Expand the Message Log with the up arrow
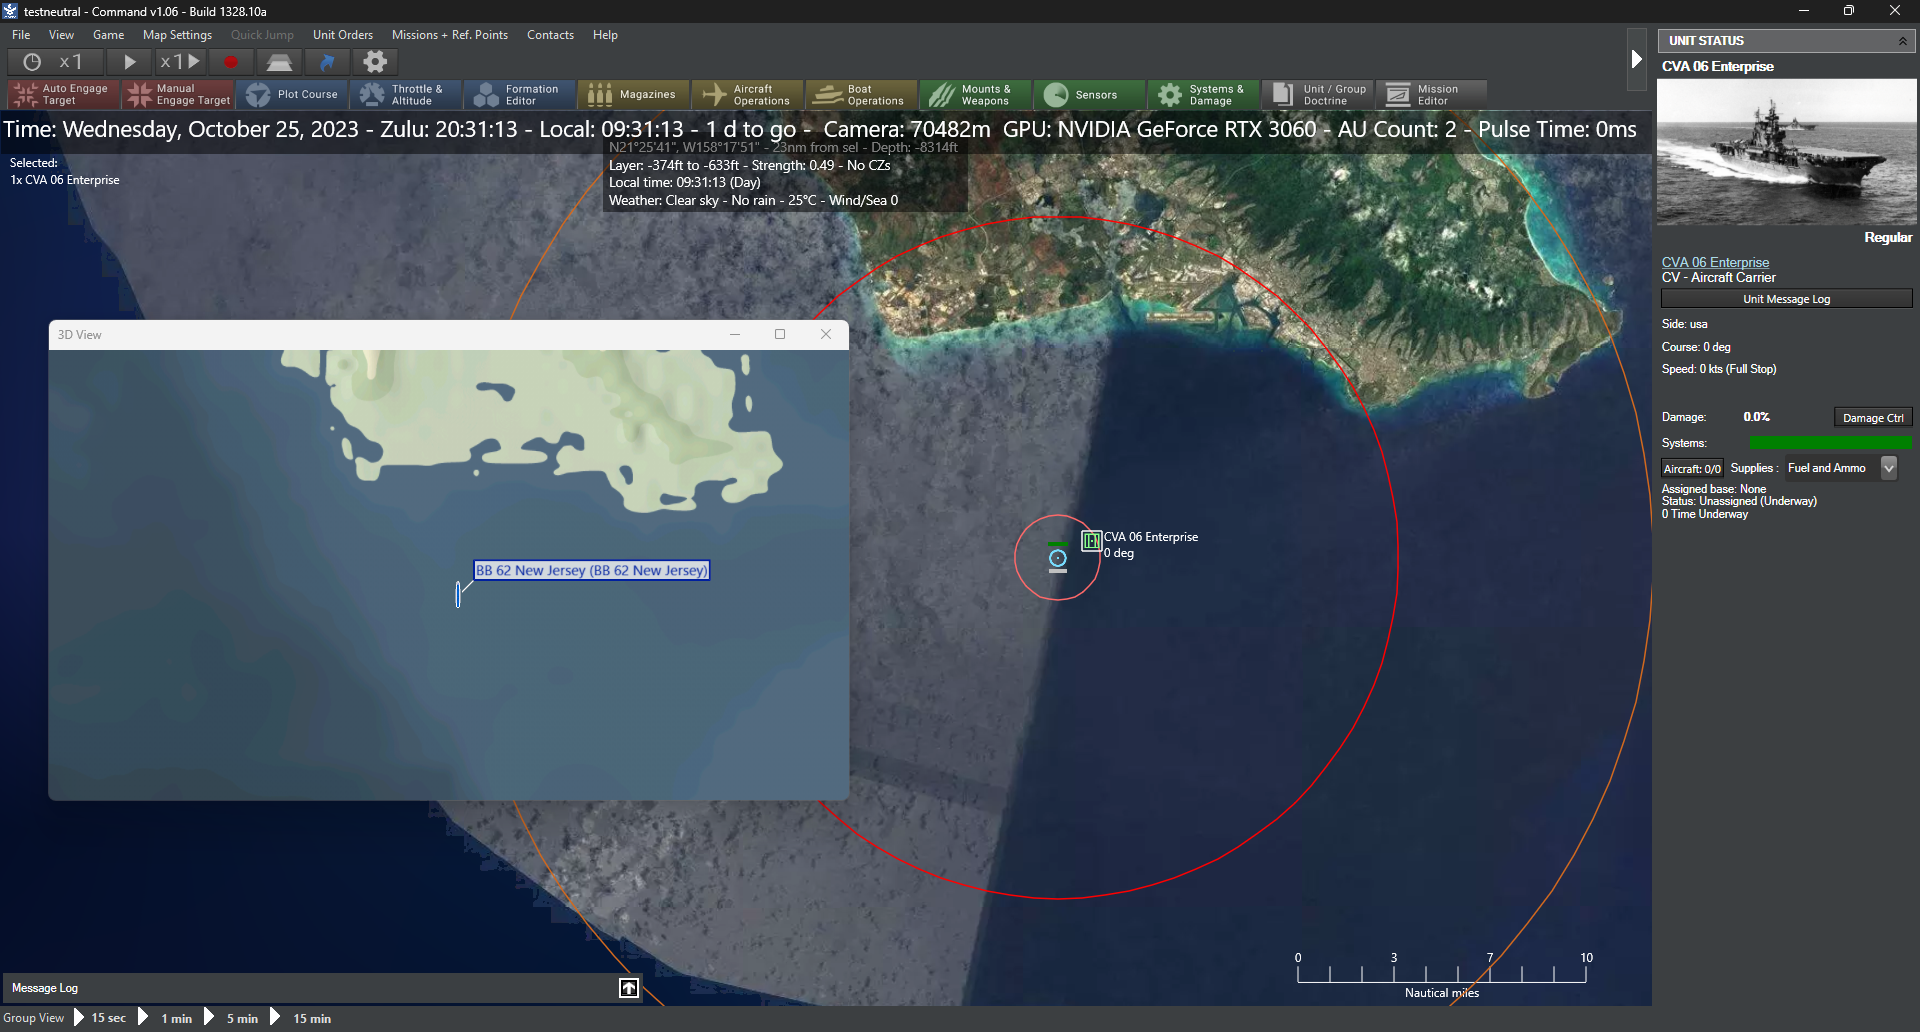This screenshot has width=1920, height=1032. click(x=628, y=988)
